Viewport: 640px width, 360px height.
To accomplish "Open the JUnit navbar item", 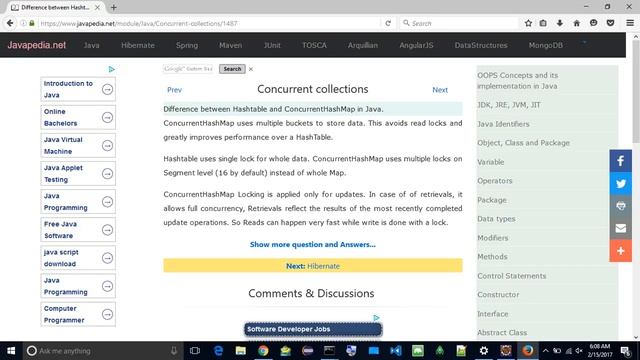I will coord(272,45).
